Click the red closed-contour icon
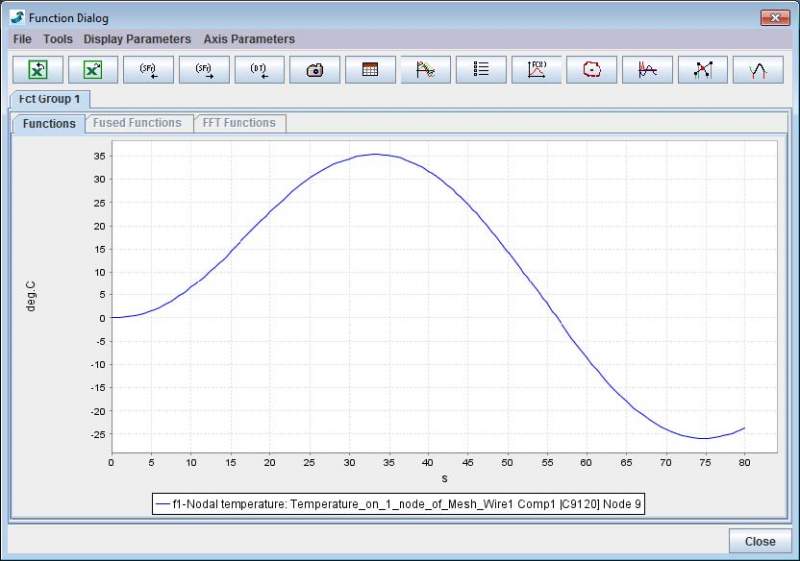 tap(592, 69)
